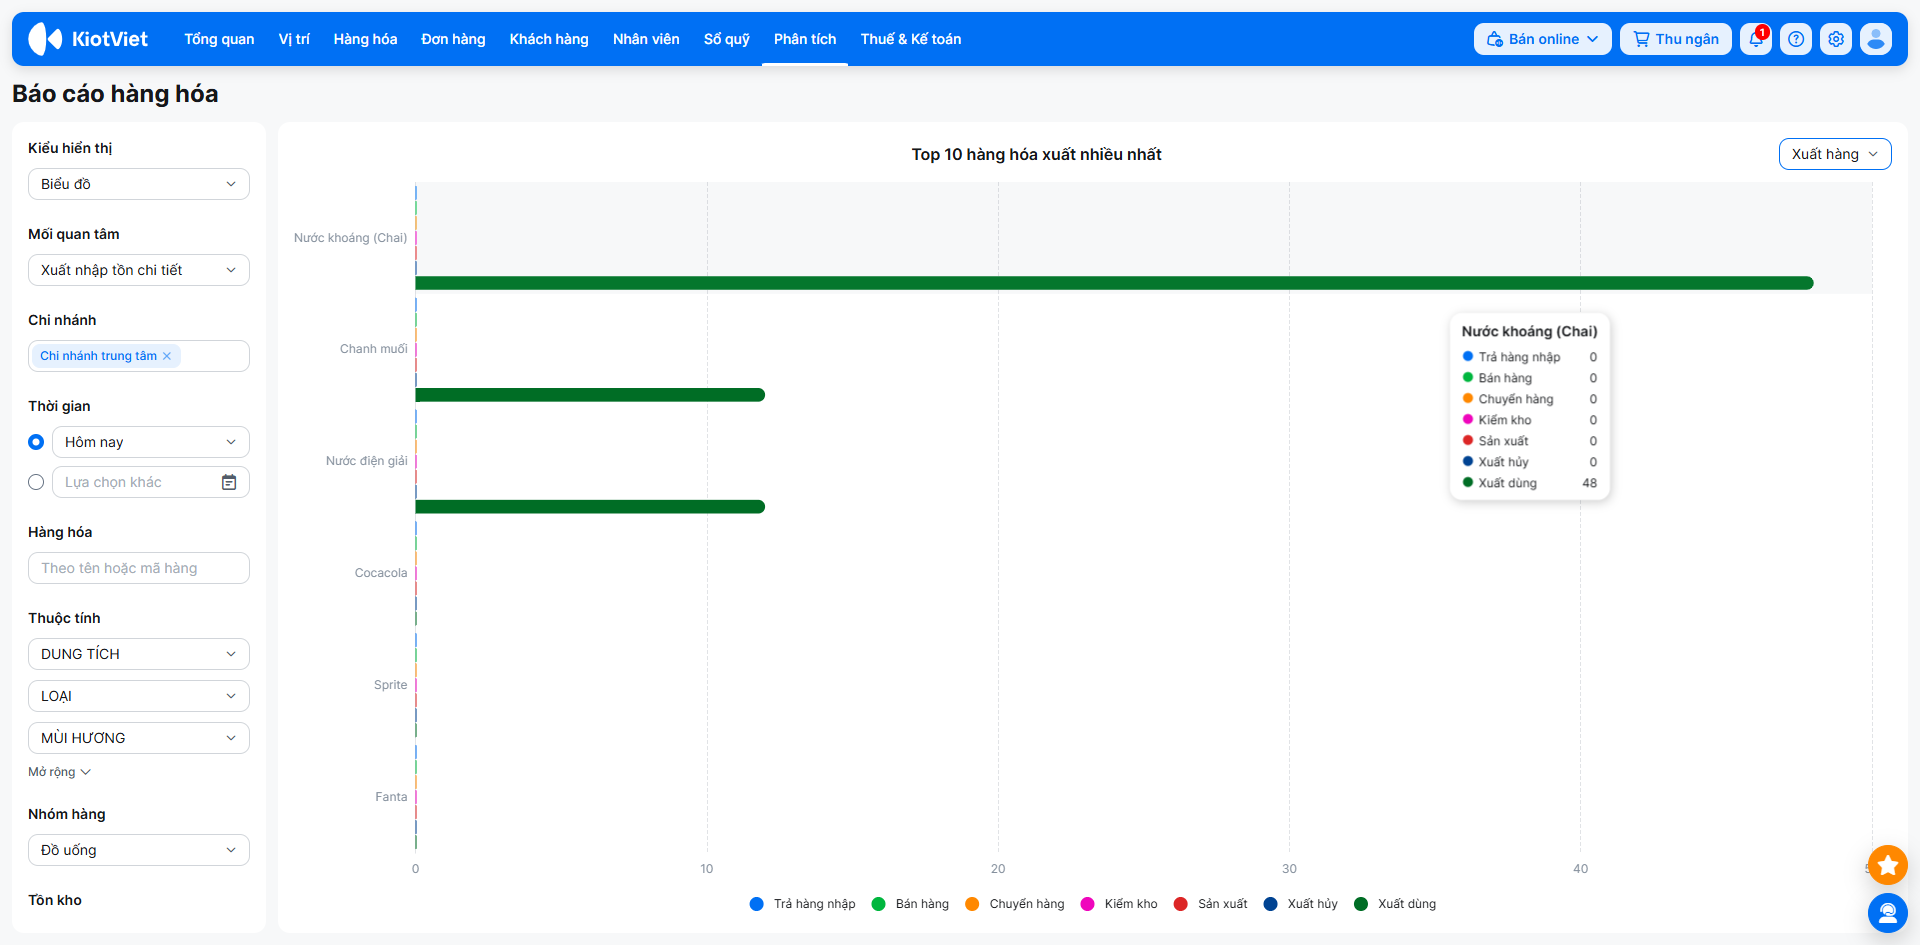The image size is (1920, 945).
Task: Open the Hàng hóa menu
Action: coord(365,39)
